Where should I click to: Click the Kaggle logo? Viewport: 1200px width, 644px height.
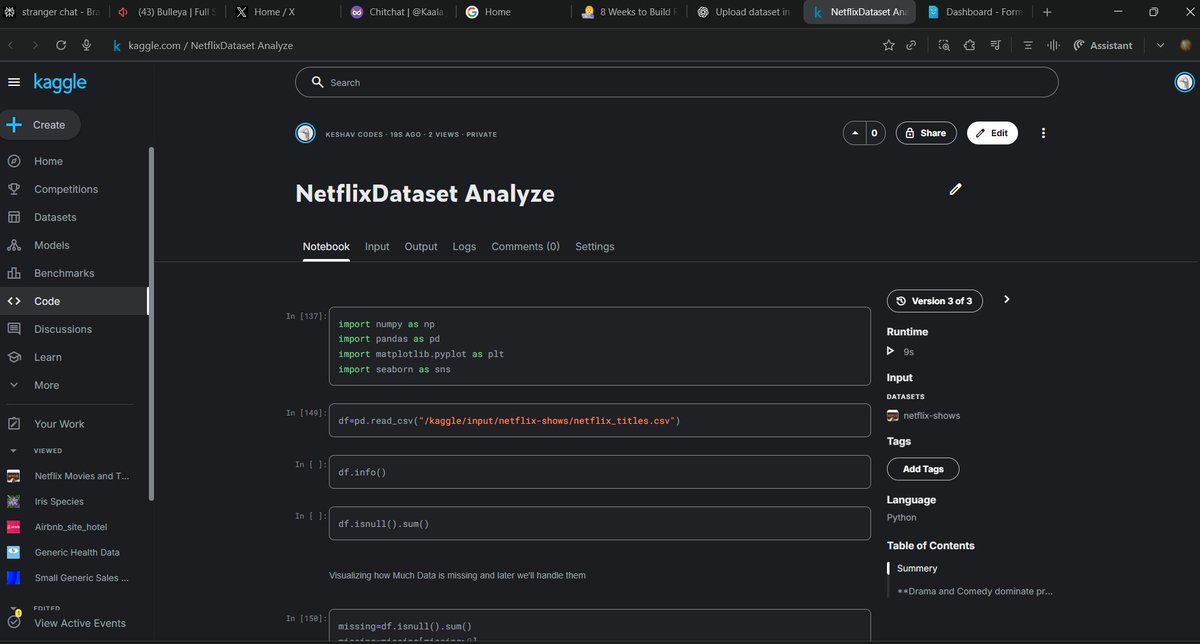[x=60, y=83]
